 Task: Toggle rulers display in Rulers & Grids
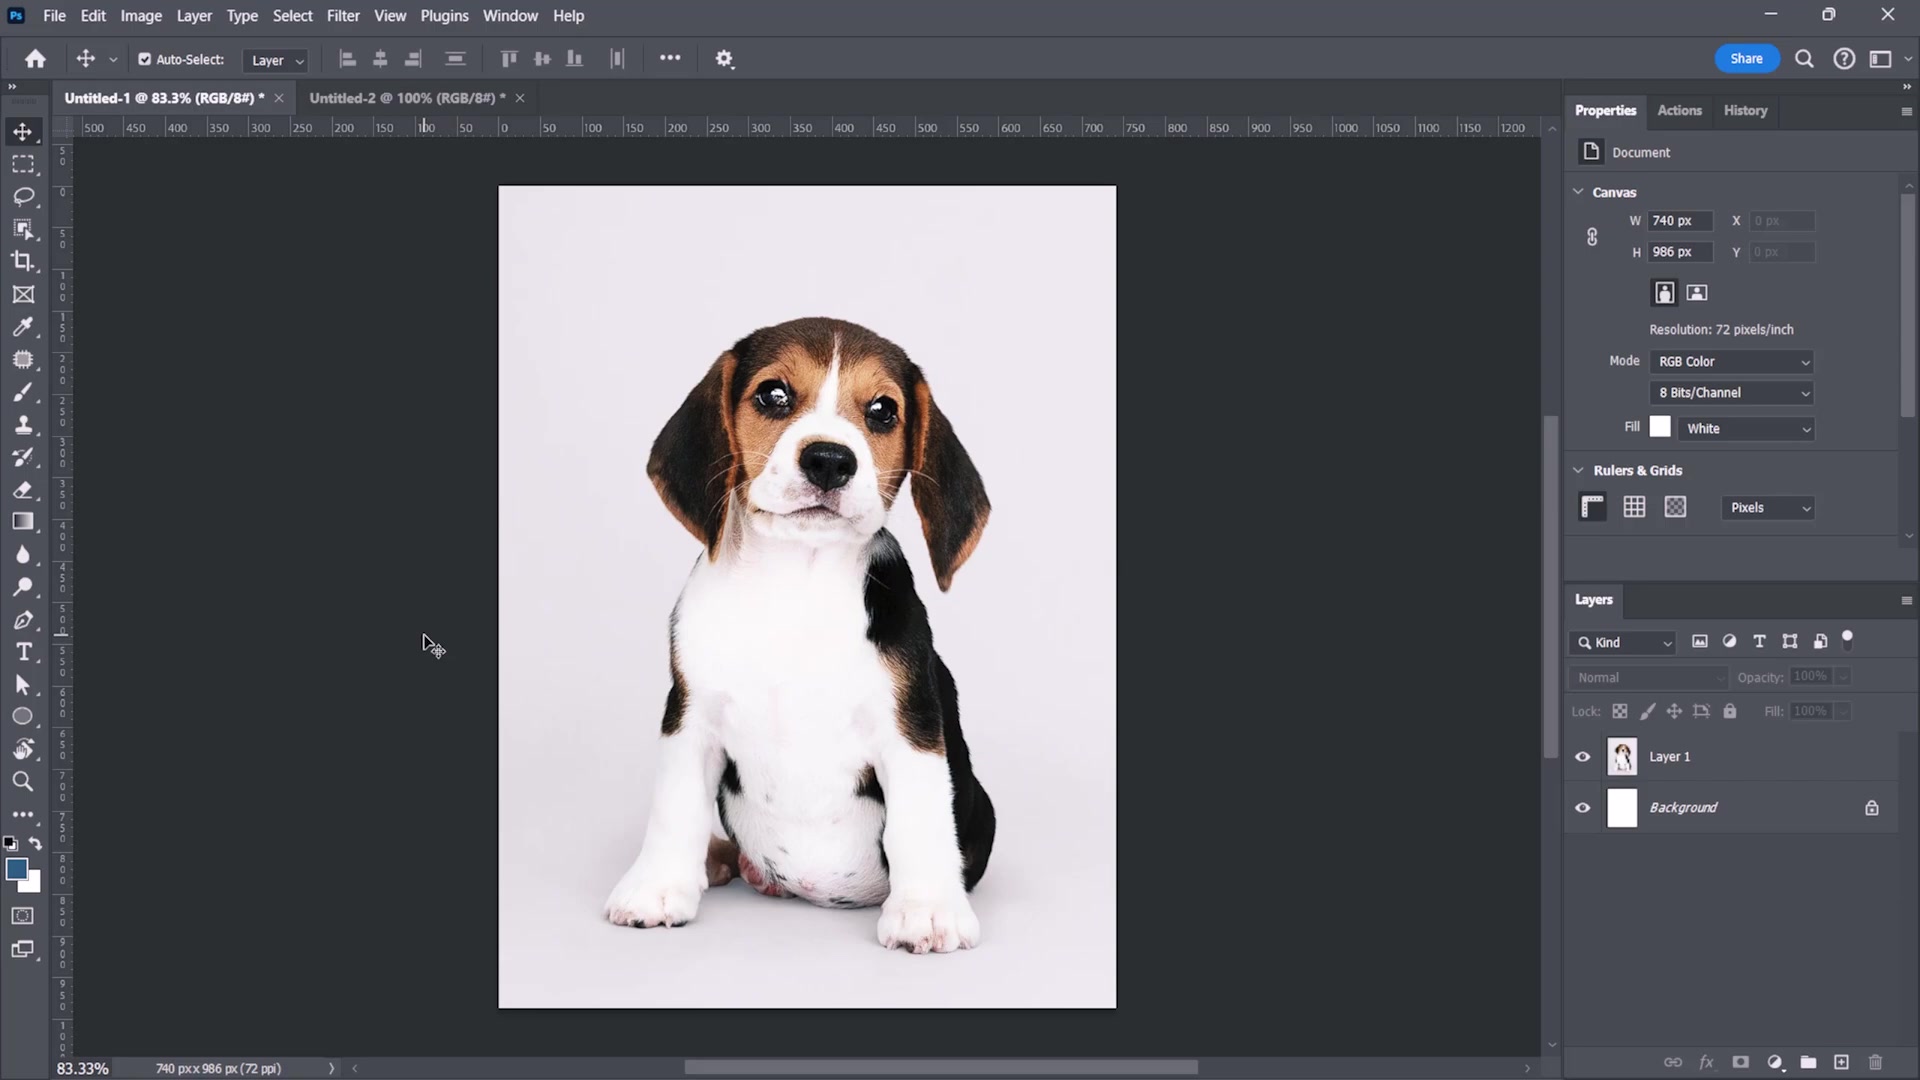click(1593, 508)
